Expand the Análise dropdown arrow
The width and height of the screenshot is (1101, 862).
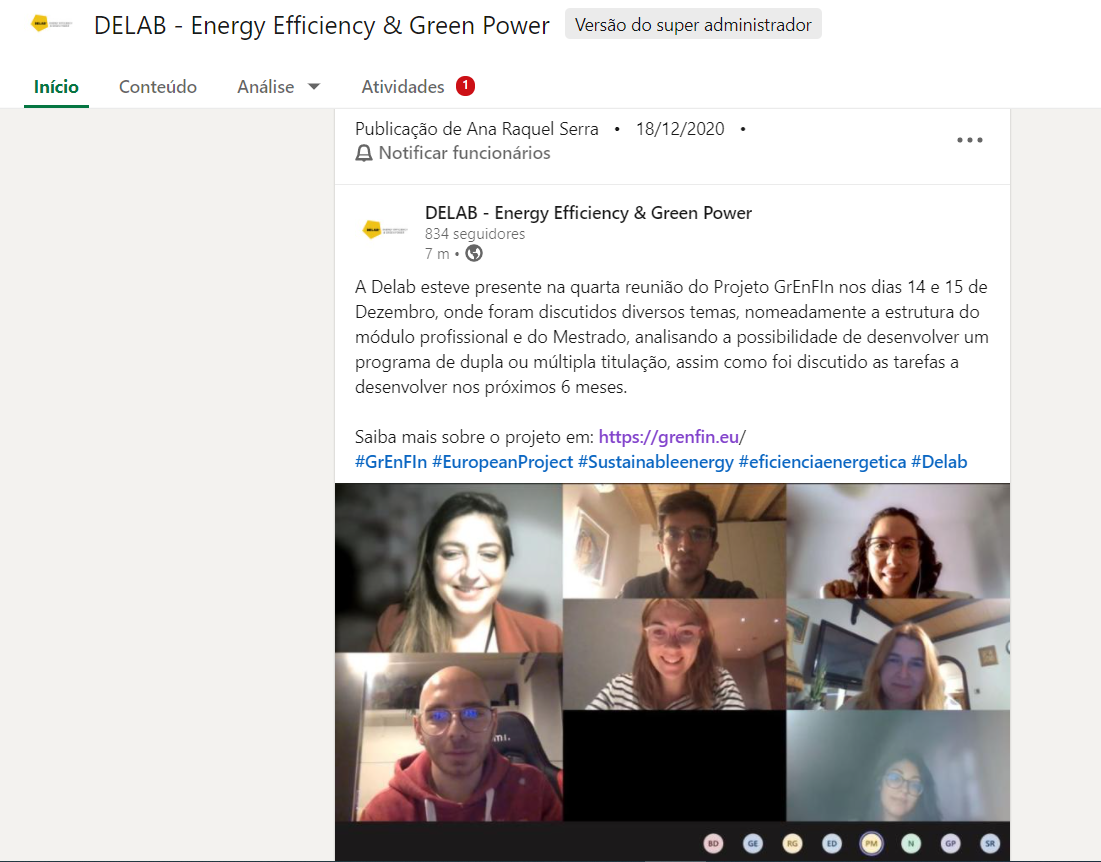[314, 87]
